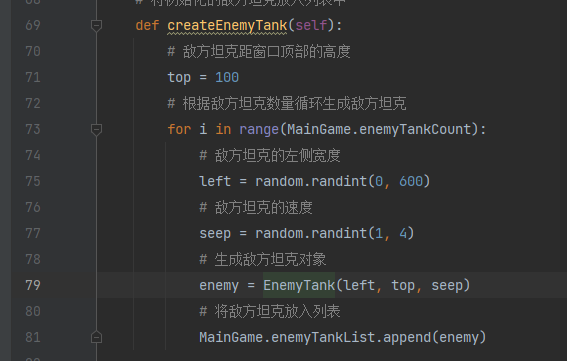Click the createEnemyTank function name
Image resolution: width=567 pixels, height=361 pixels.
point(227,26)
